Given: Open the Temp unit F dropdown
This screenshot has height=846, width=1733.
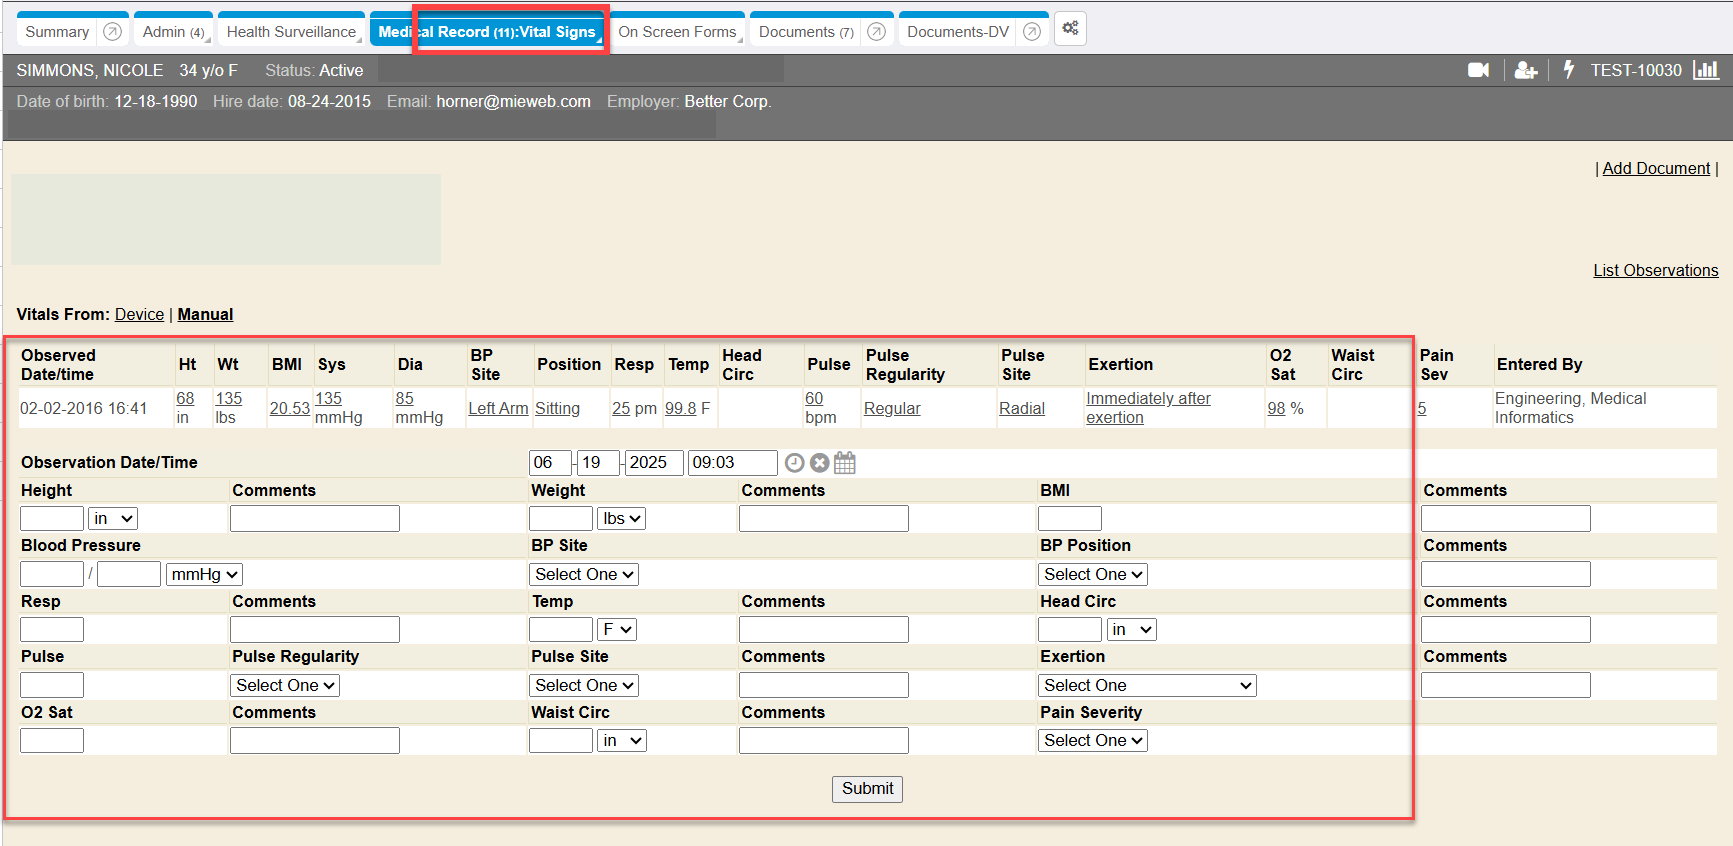Looking at the screenshot, I should pos(617,630).
